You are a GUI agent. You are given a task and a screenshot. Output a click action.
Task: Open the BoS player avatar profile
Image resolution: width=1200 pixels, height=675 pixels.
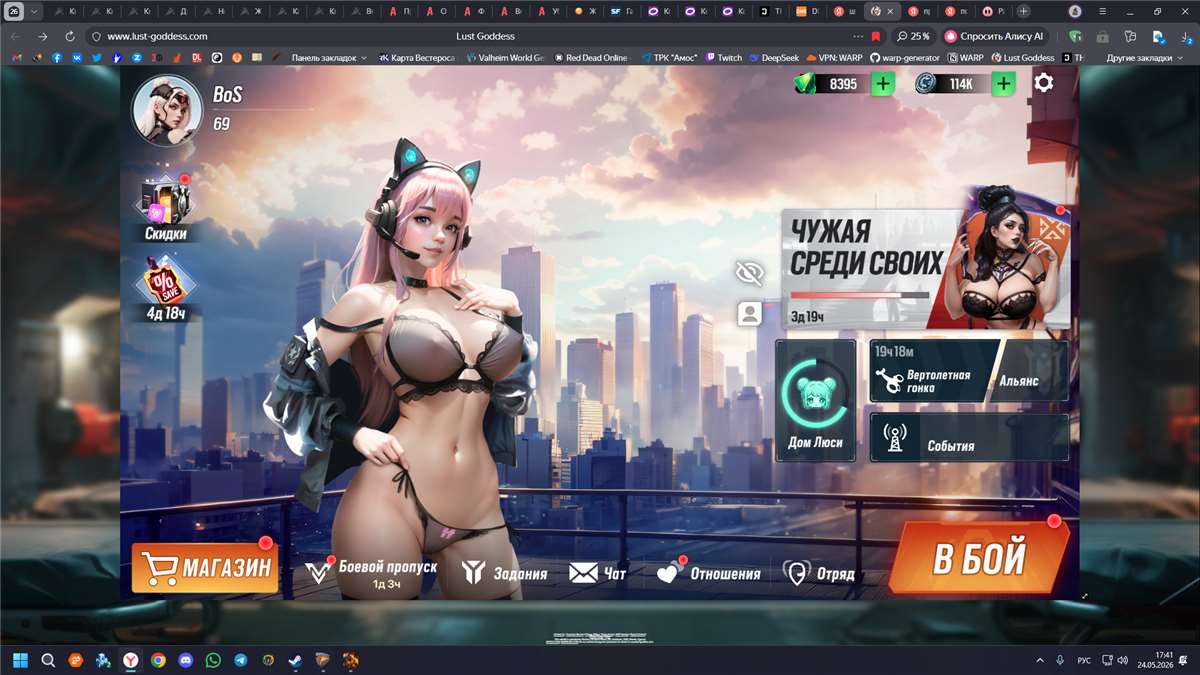pyautogui.click(x=167, y=109)
